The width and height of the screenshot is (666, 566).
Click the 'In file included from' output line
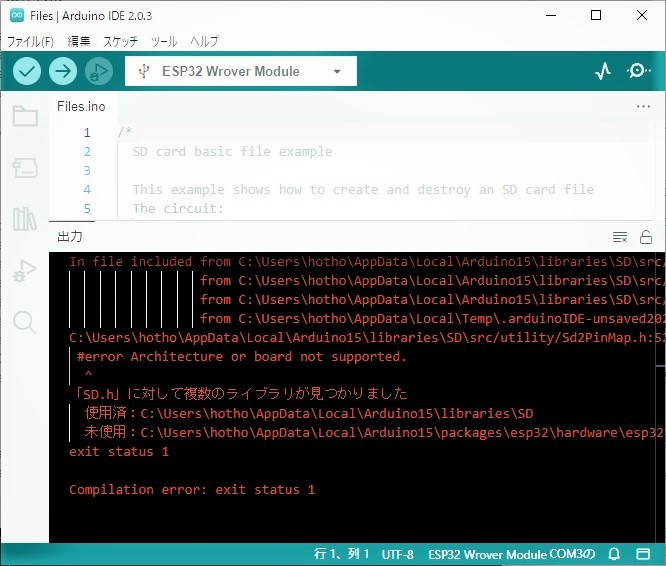coord(366,262)
